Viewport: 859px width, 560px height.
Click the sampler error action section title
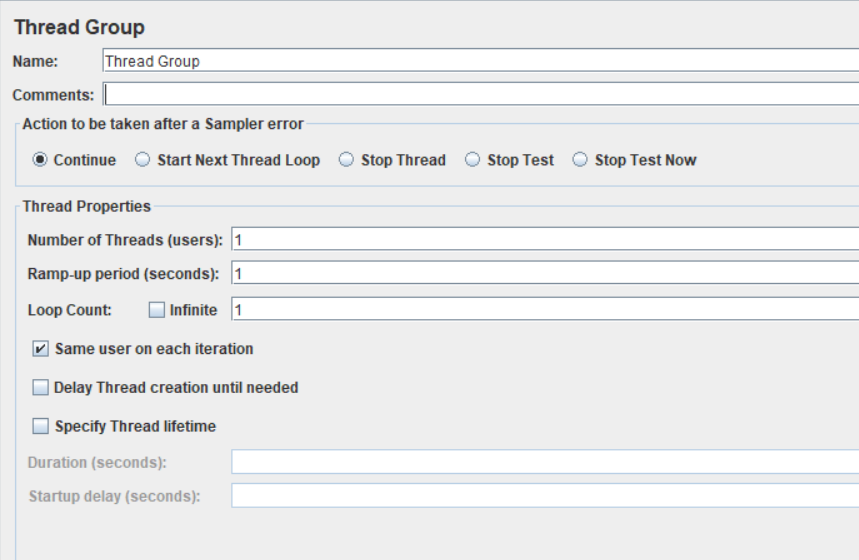click(163, 124)
